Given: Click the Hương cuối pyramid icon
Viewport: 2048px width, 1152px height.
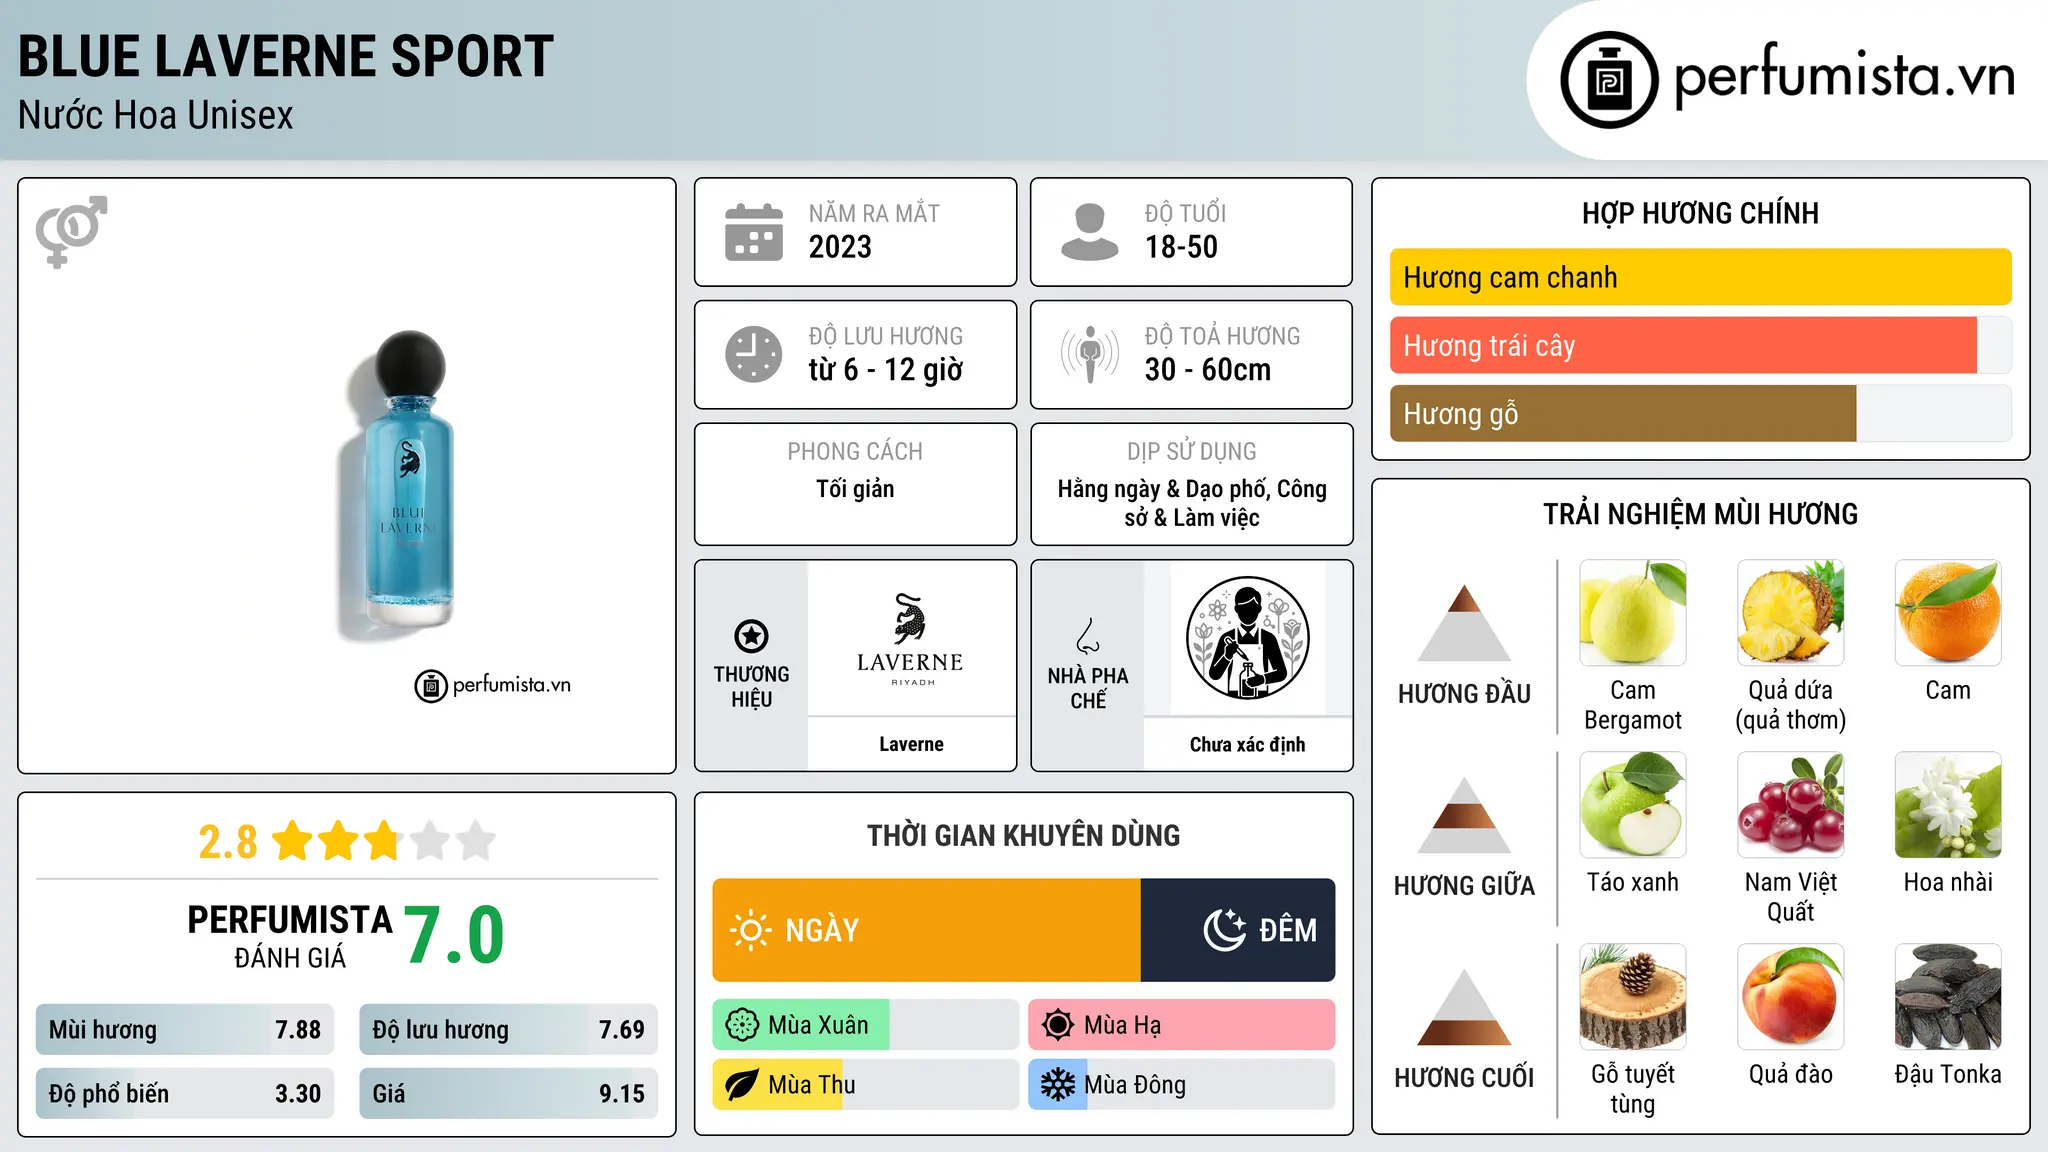Looking at the screenshot, I should [1464, 1007].
